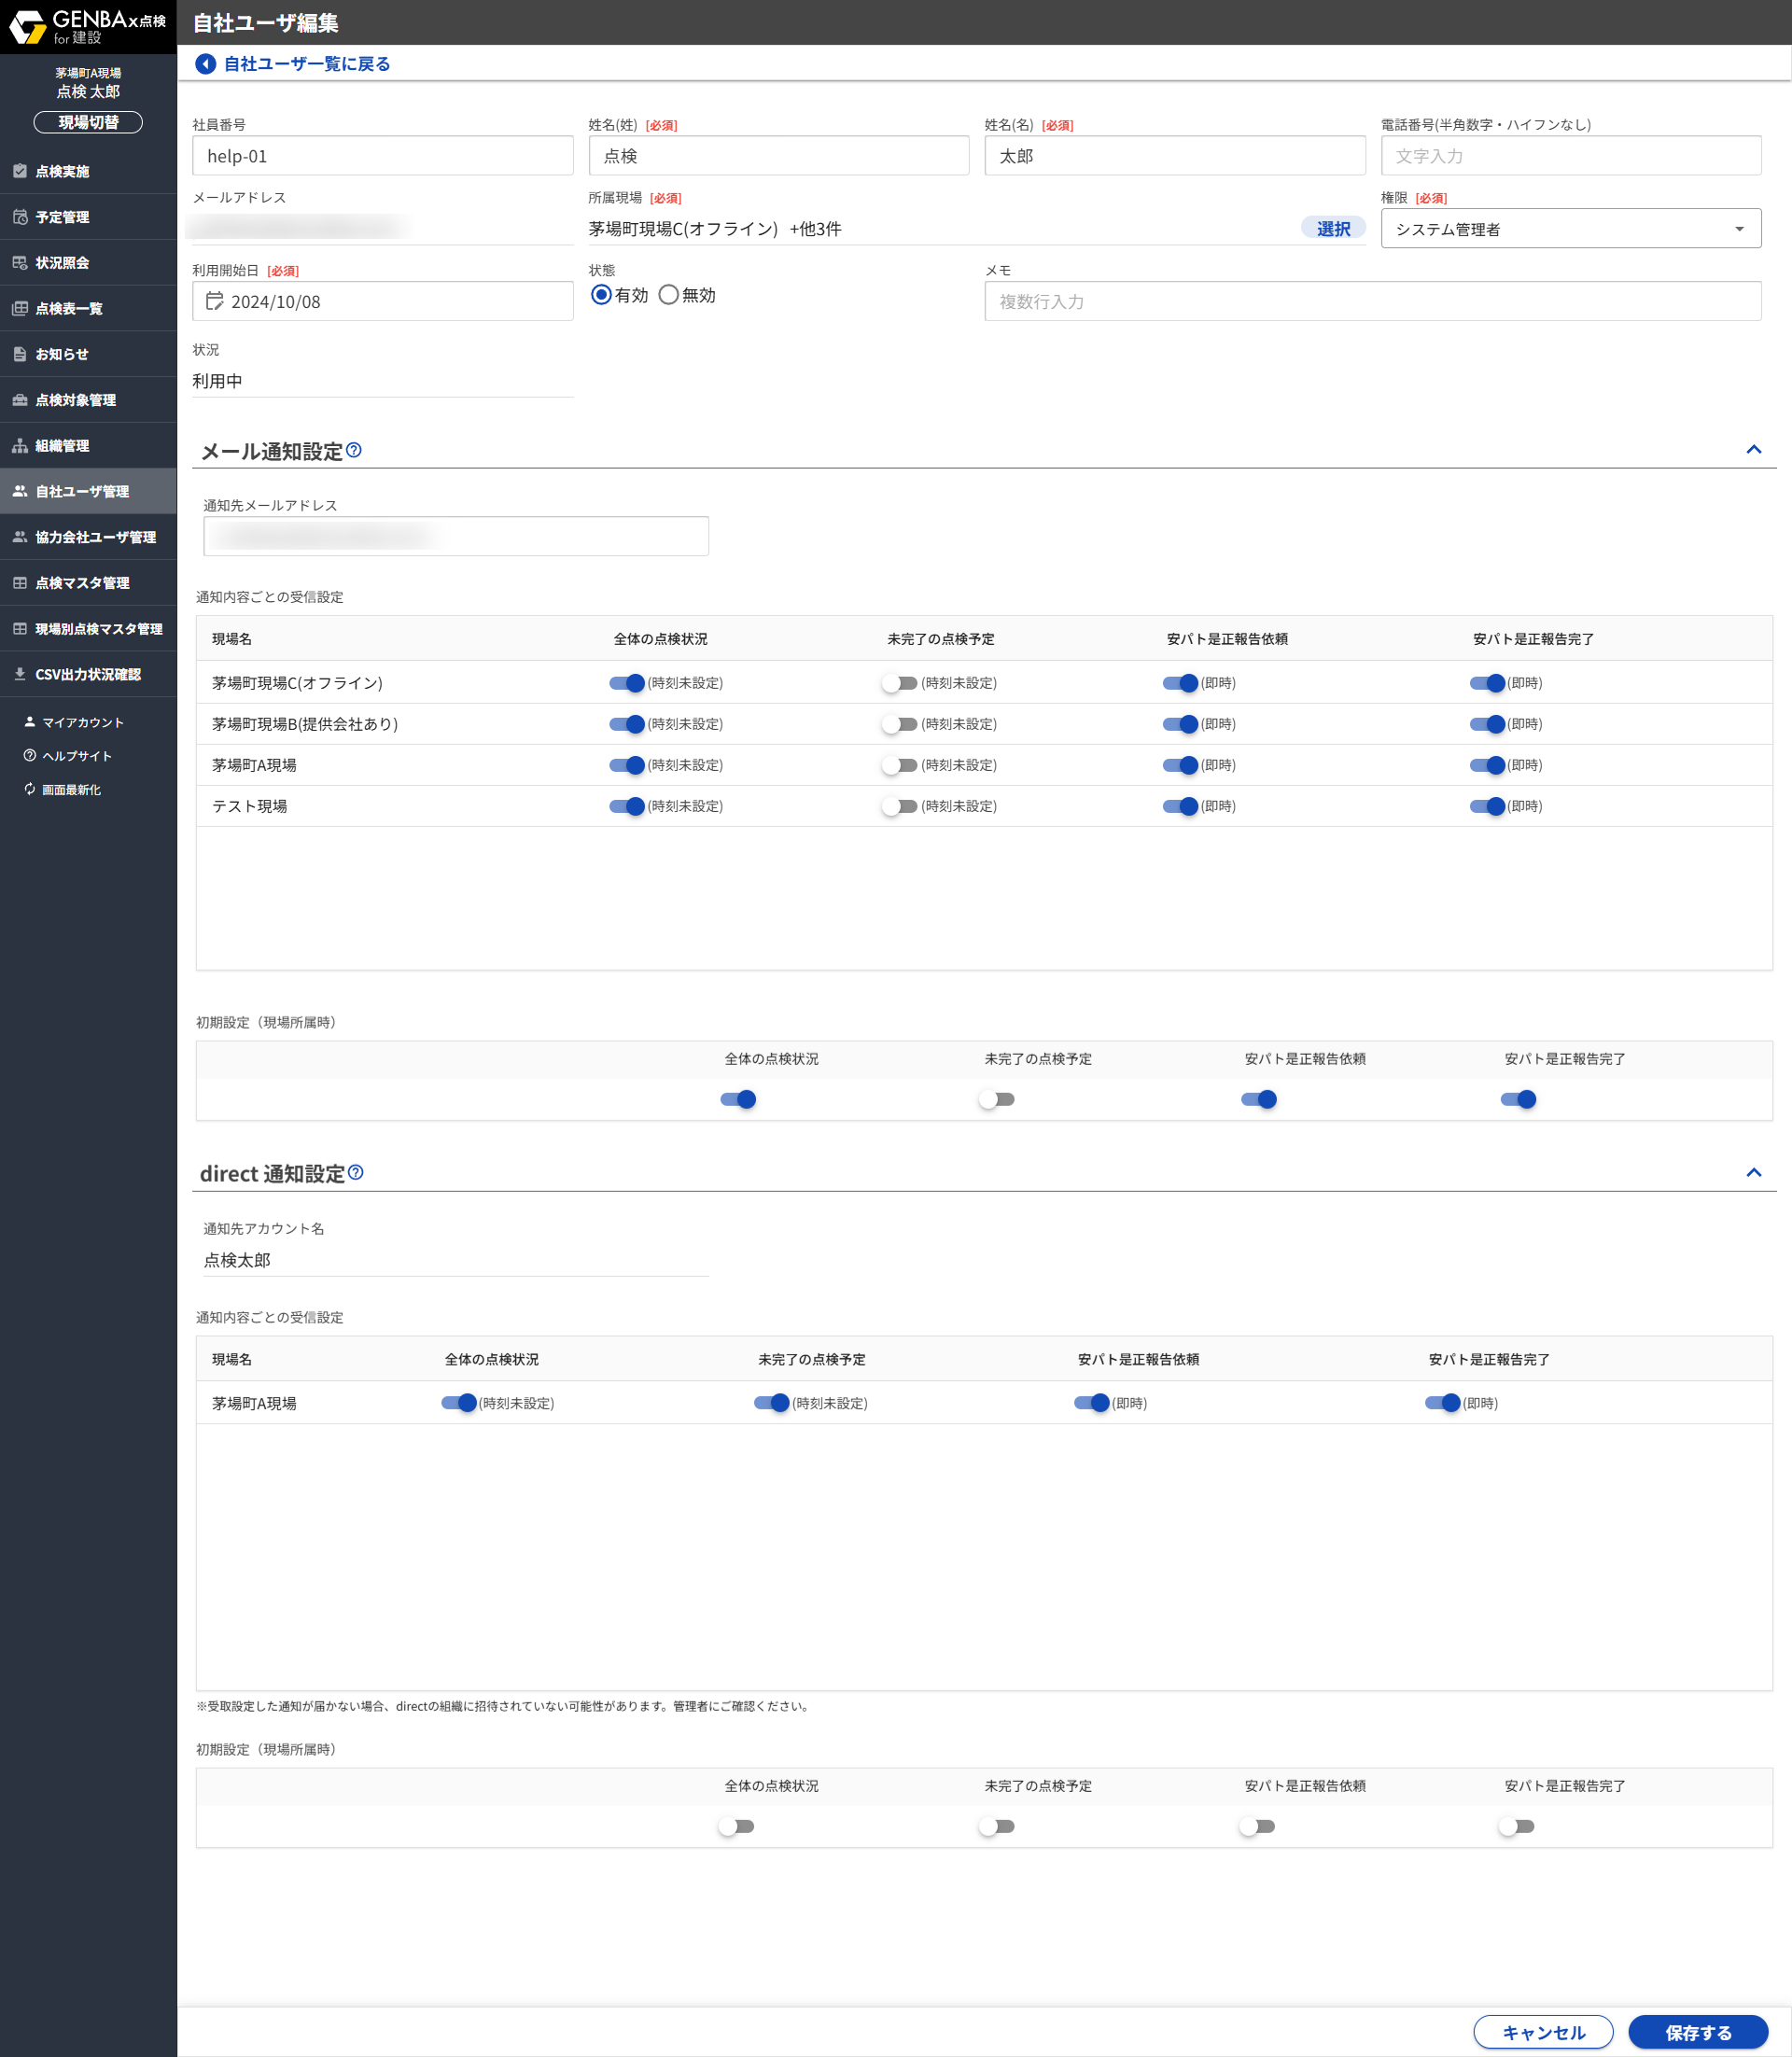Enable the 未完了の点検予定 mail toggle for テスト現場
Image resolution: width=1792 pixels, height=2057 pixels.
tap(899, 806)
